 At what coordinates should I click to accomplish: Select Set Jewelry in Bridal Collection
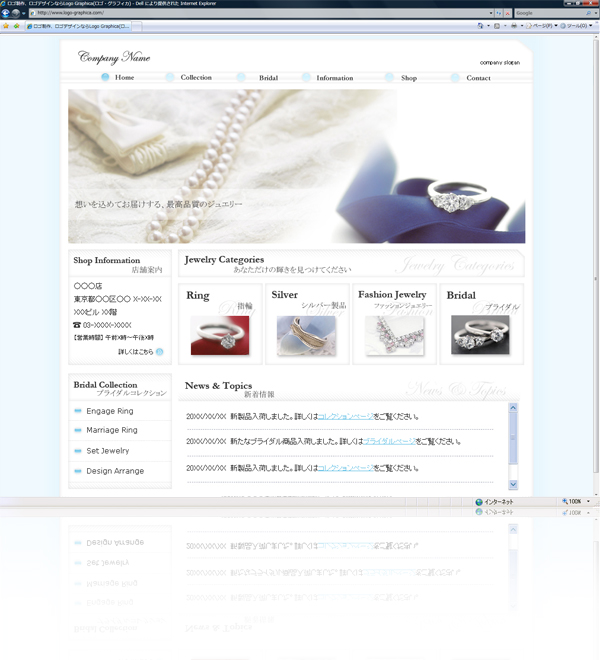(108, 450)
